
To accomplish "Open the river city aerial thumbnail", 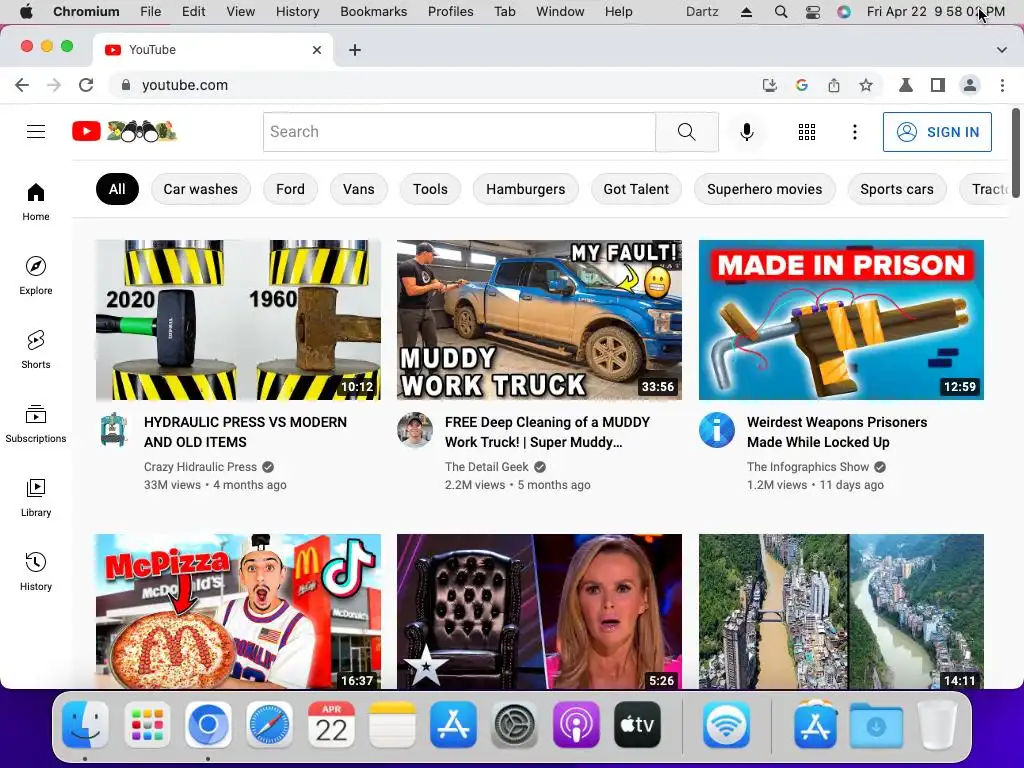I will (x=841, y=611).
